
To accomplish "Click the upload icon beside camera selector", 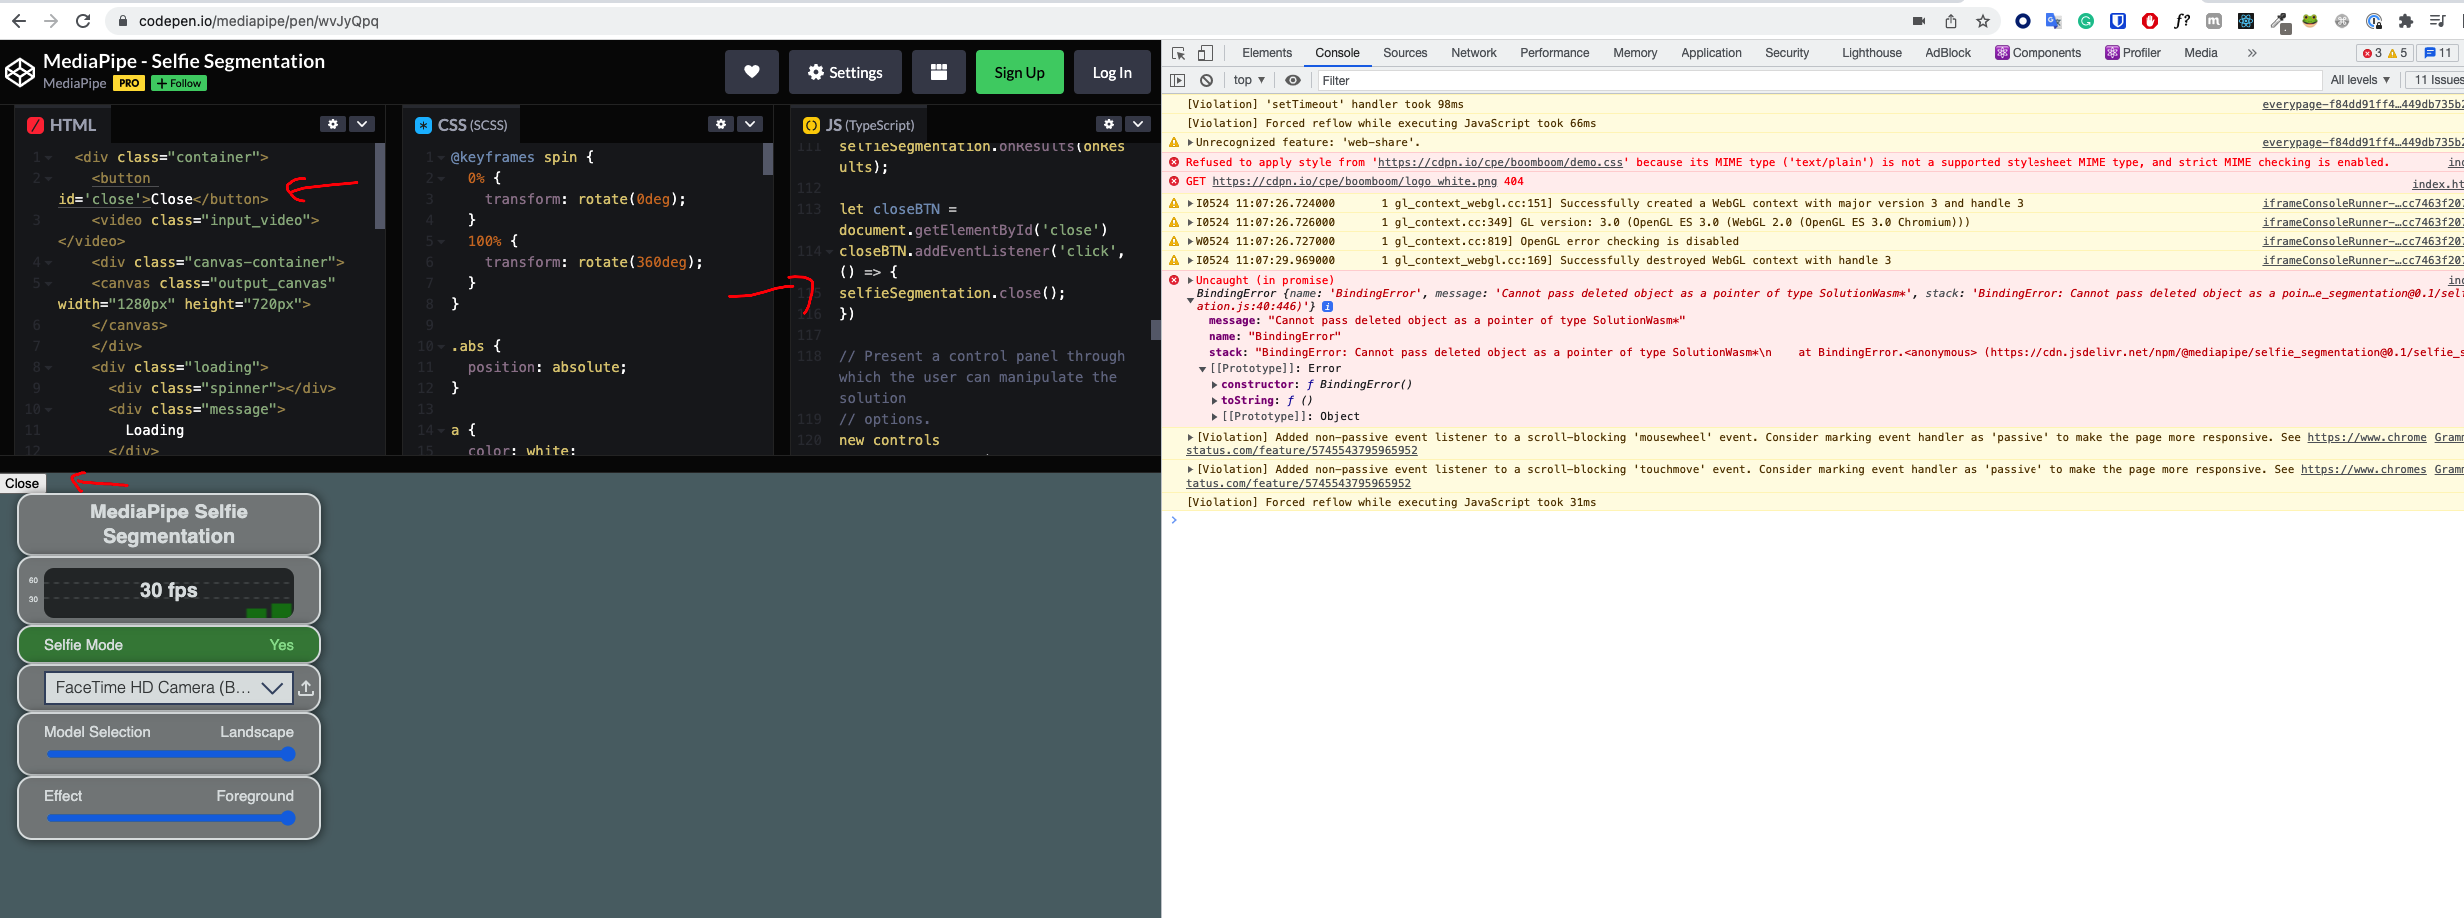I will point(306,688).
